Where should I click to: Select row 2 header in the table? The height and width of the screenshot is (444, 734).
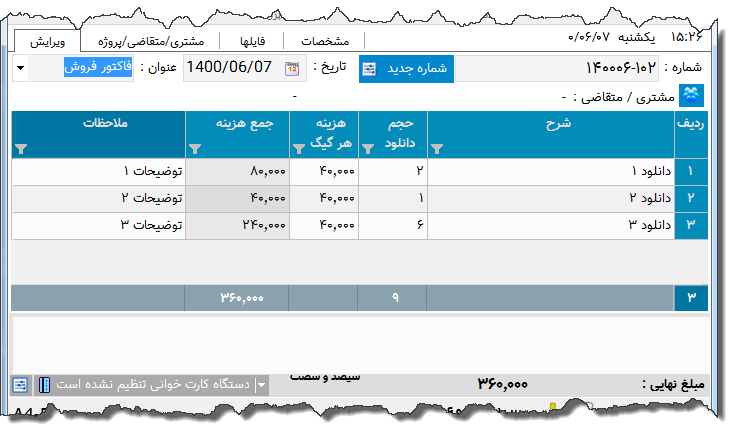click(x=691, y=198)
